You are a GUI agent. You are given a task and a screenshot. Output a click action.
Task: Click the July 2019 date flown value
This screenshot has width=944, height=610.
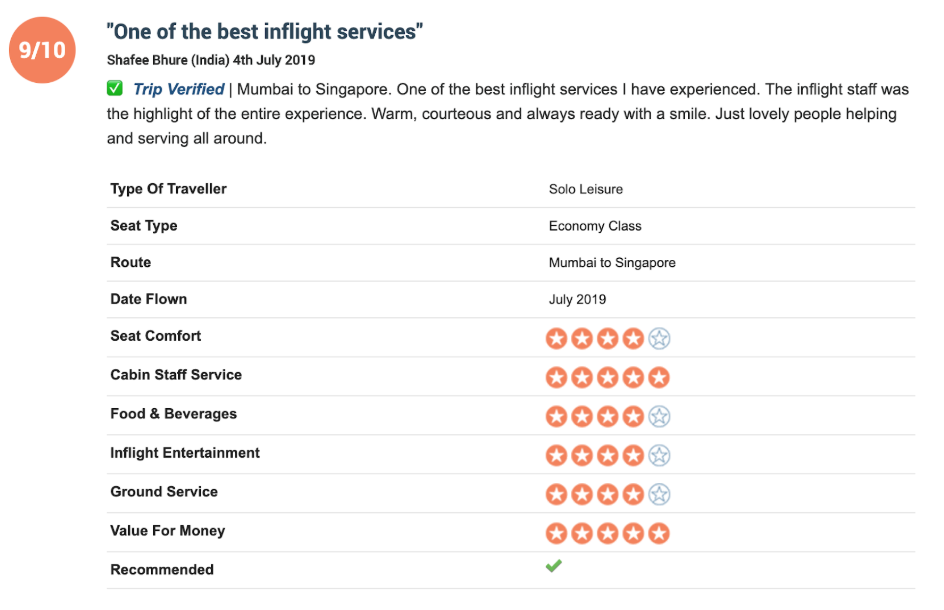pyautogui.click(x=577, y=299)
